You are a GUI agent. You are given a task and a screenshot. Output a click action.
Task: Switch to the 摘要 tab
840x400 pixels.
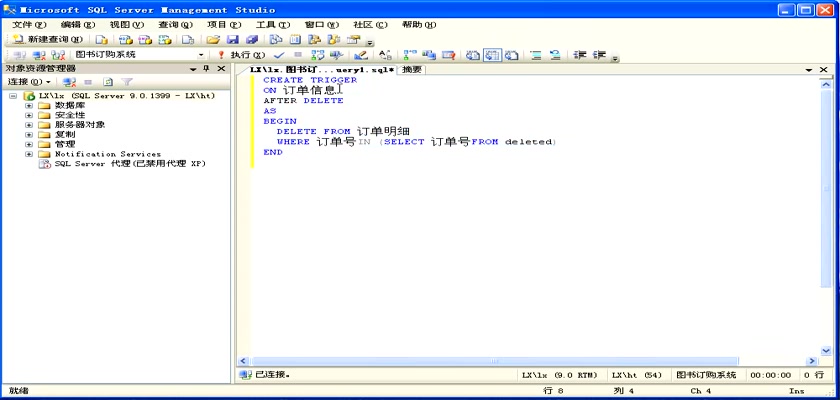coord(411,70)
